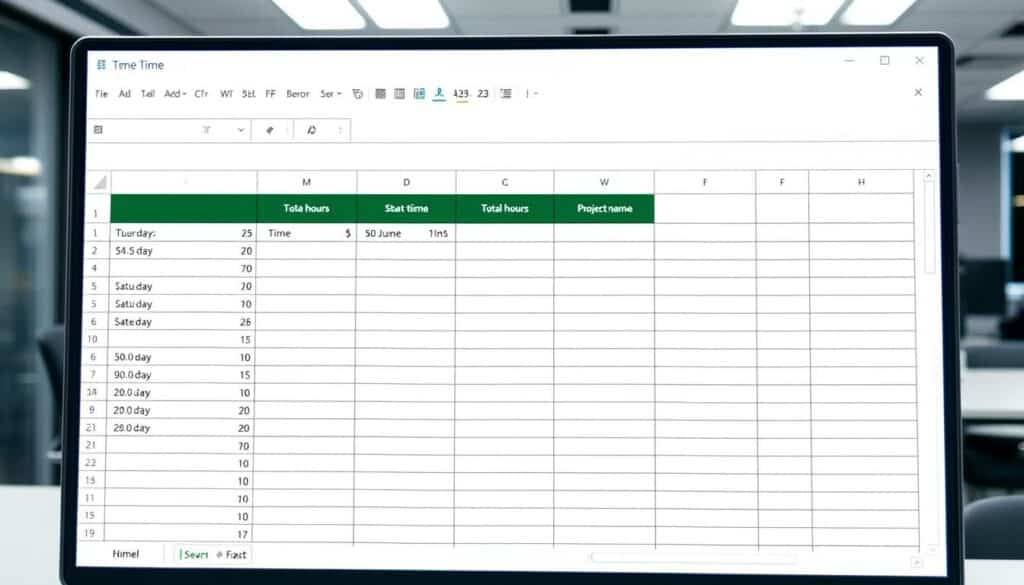Open the WT menu
The image size is (1024, 585).
point(226,94)
